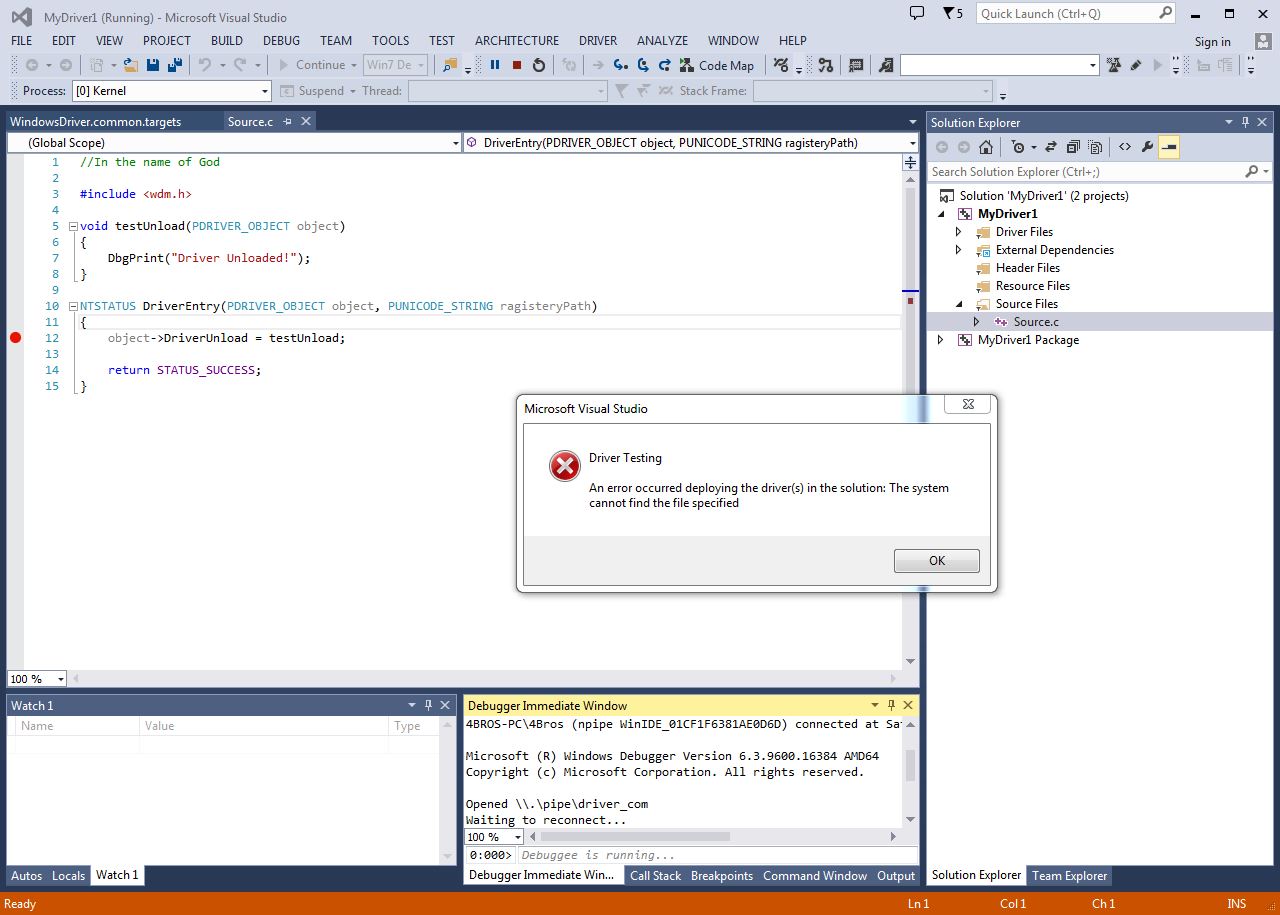
Task: Collapse the MyDriver1 project node
Action: click(x=941, y=214)
